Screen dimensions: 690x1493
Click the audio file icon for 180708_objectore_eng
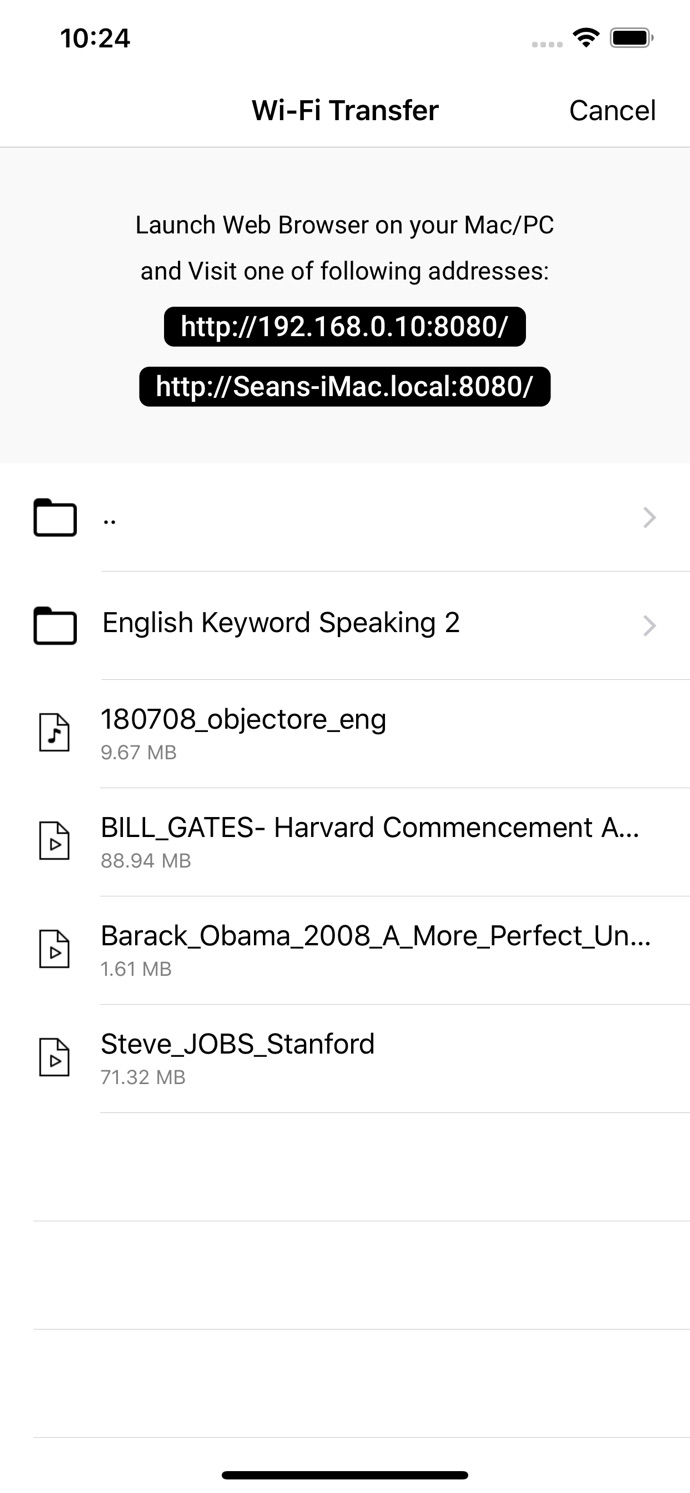pos(55,733)
